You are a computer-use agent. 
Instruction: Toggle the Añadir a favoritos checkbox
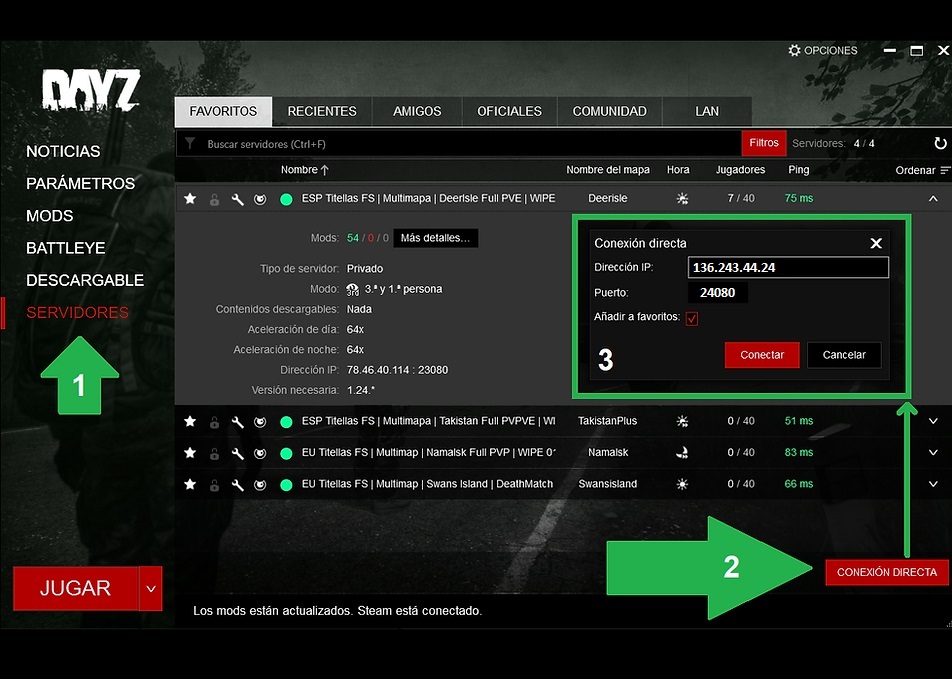coord(692,318)
